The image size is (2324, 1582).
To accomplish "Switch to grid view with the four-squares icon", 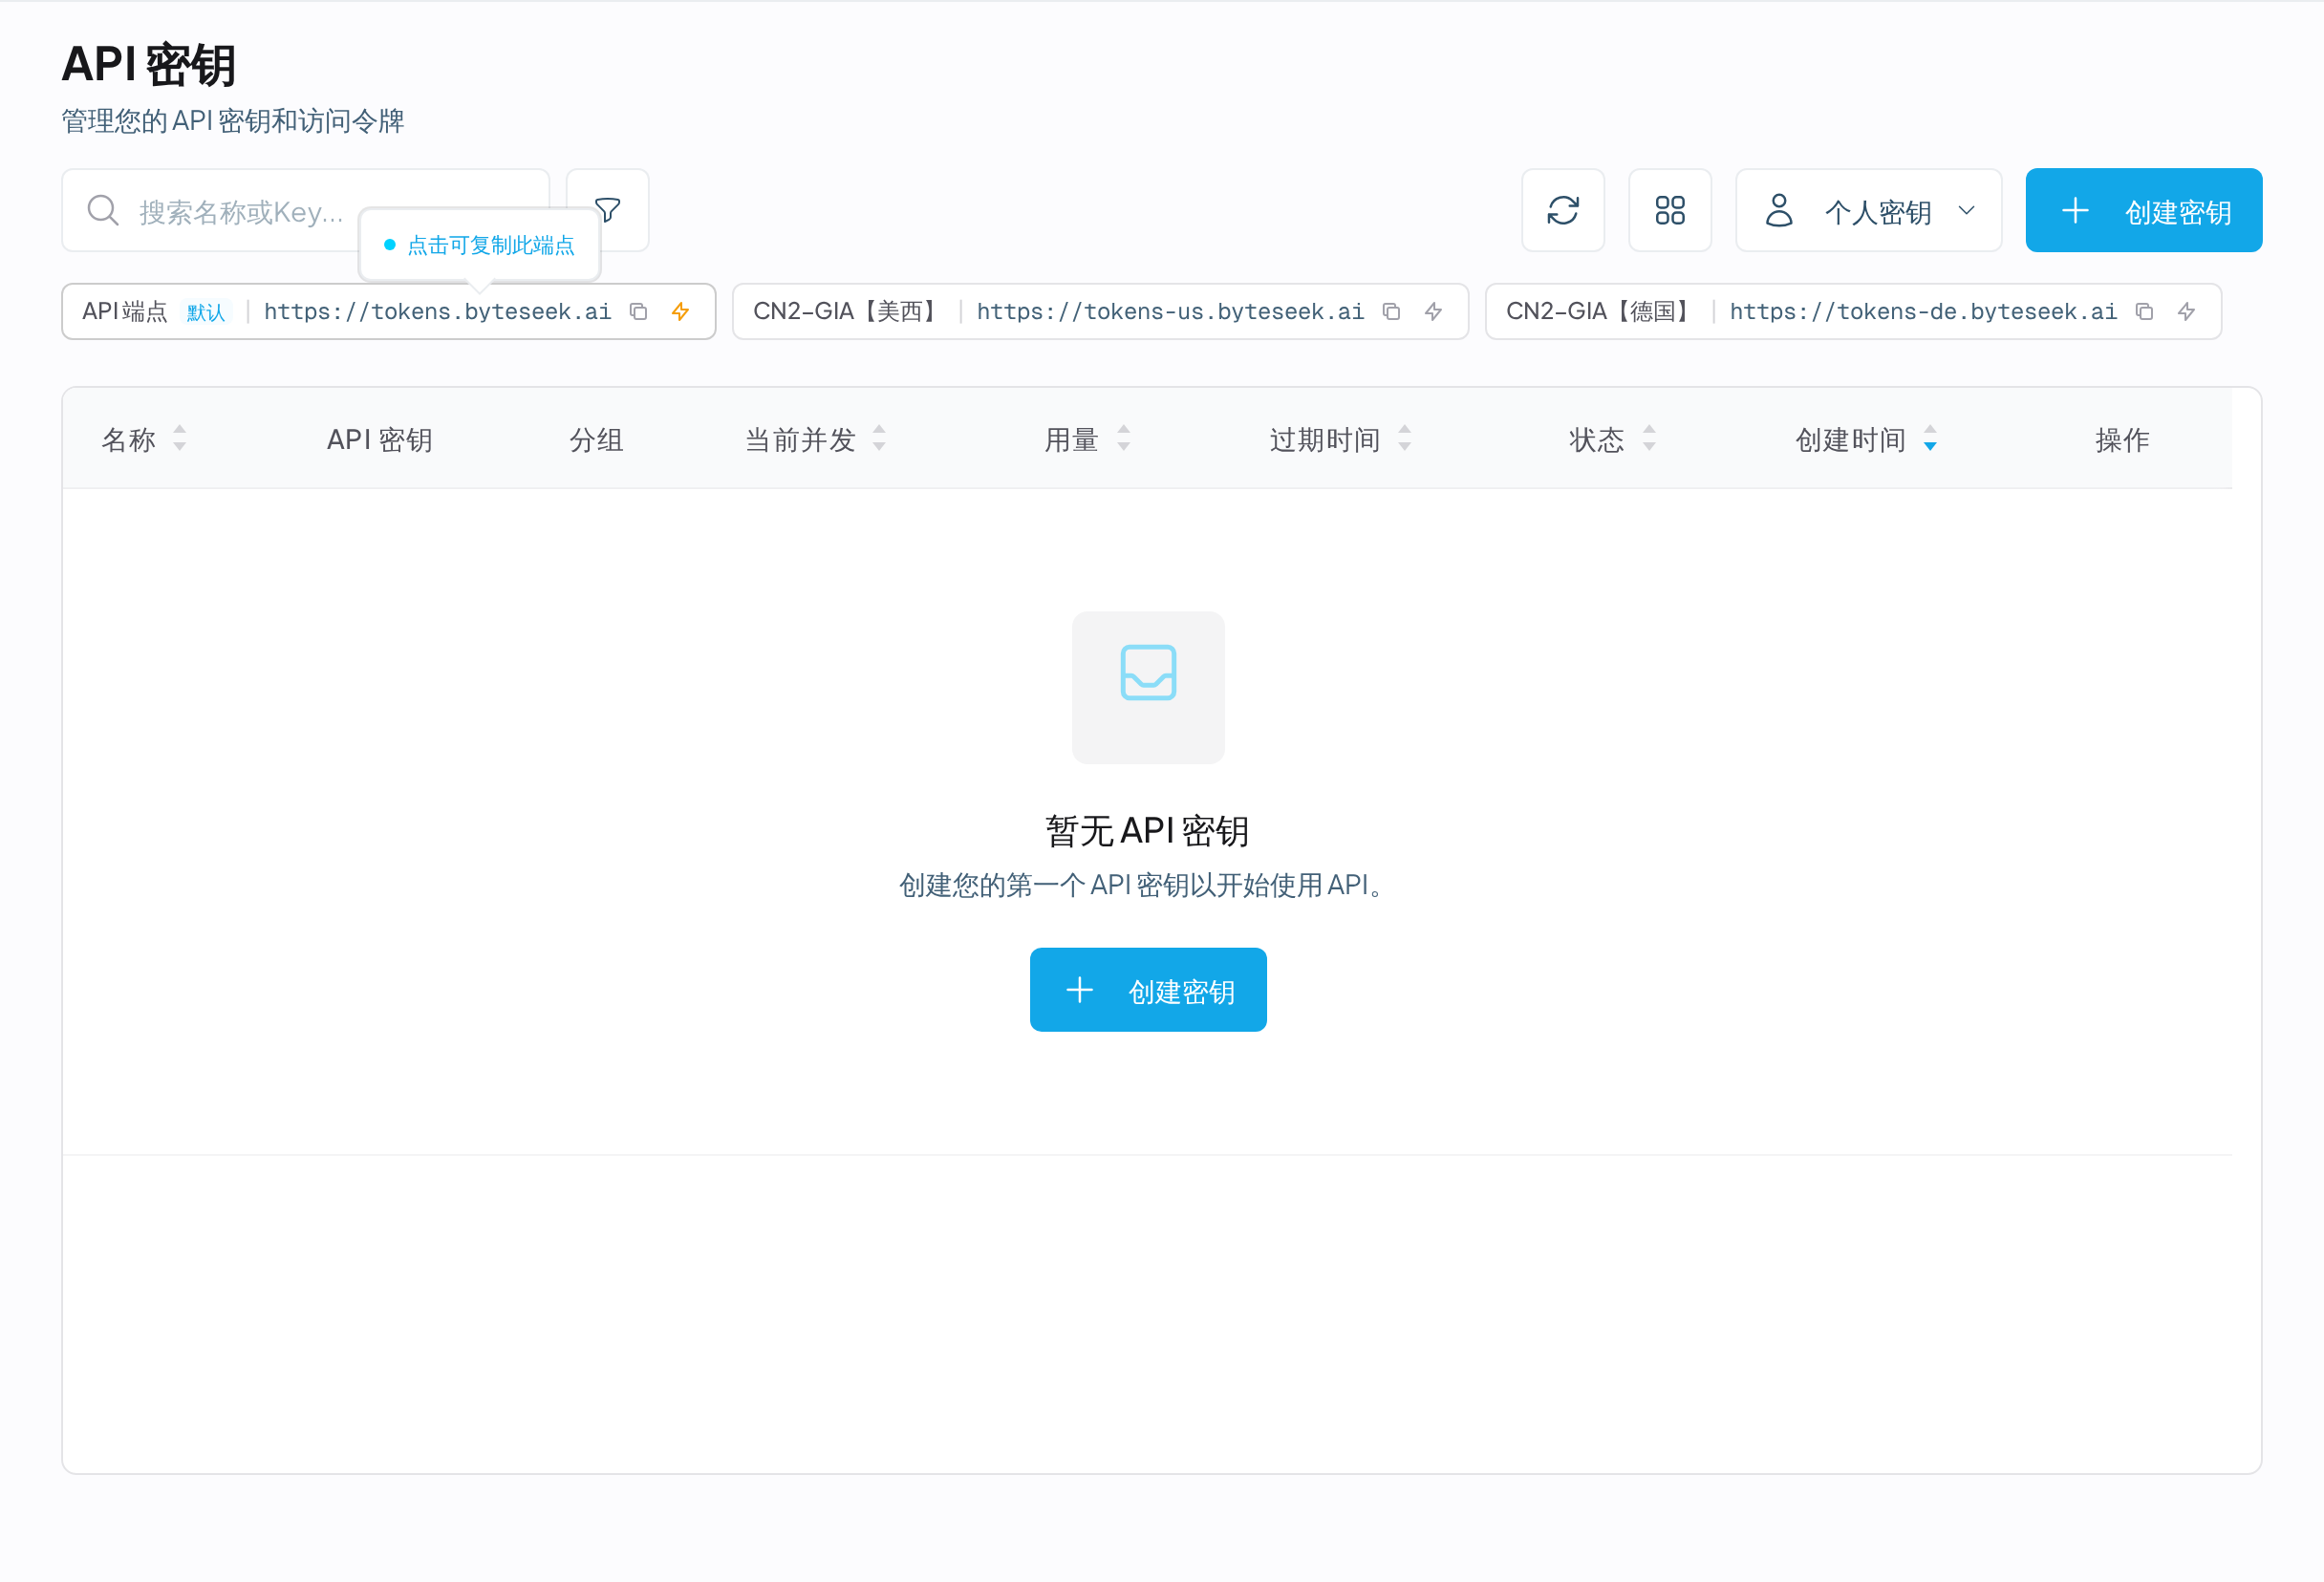I will point(1669,210).
